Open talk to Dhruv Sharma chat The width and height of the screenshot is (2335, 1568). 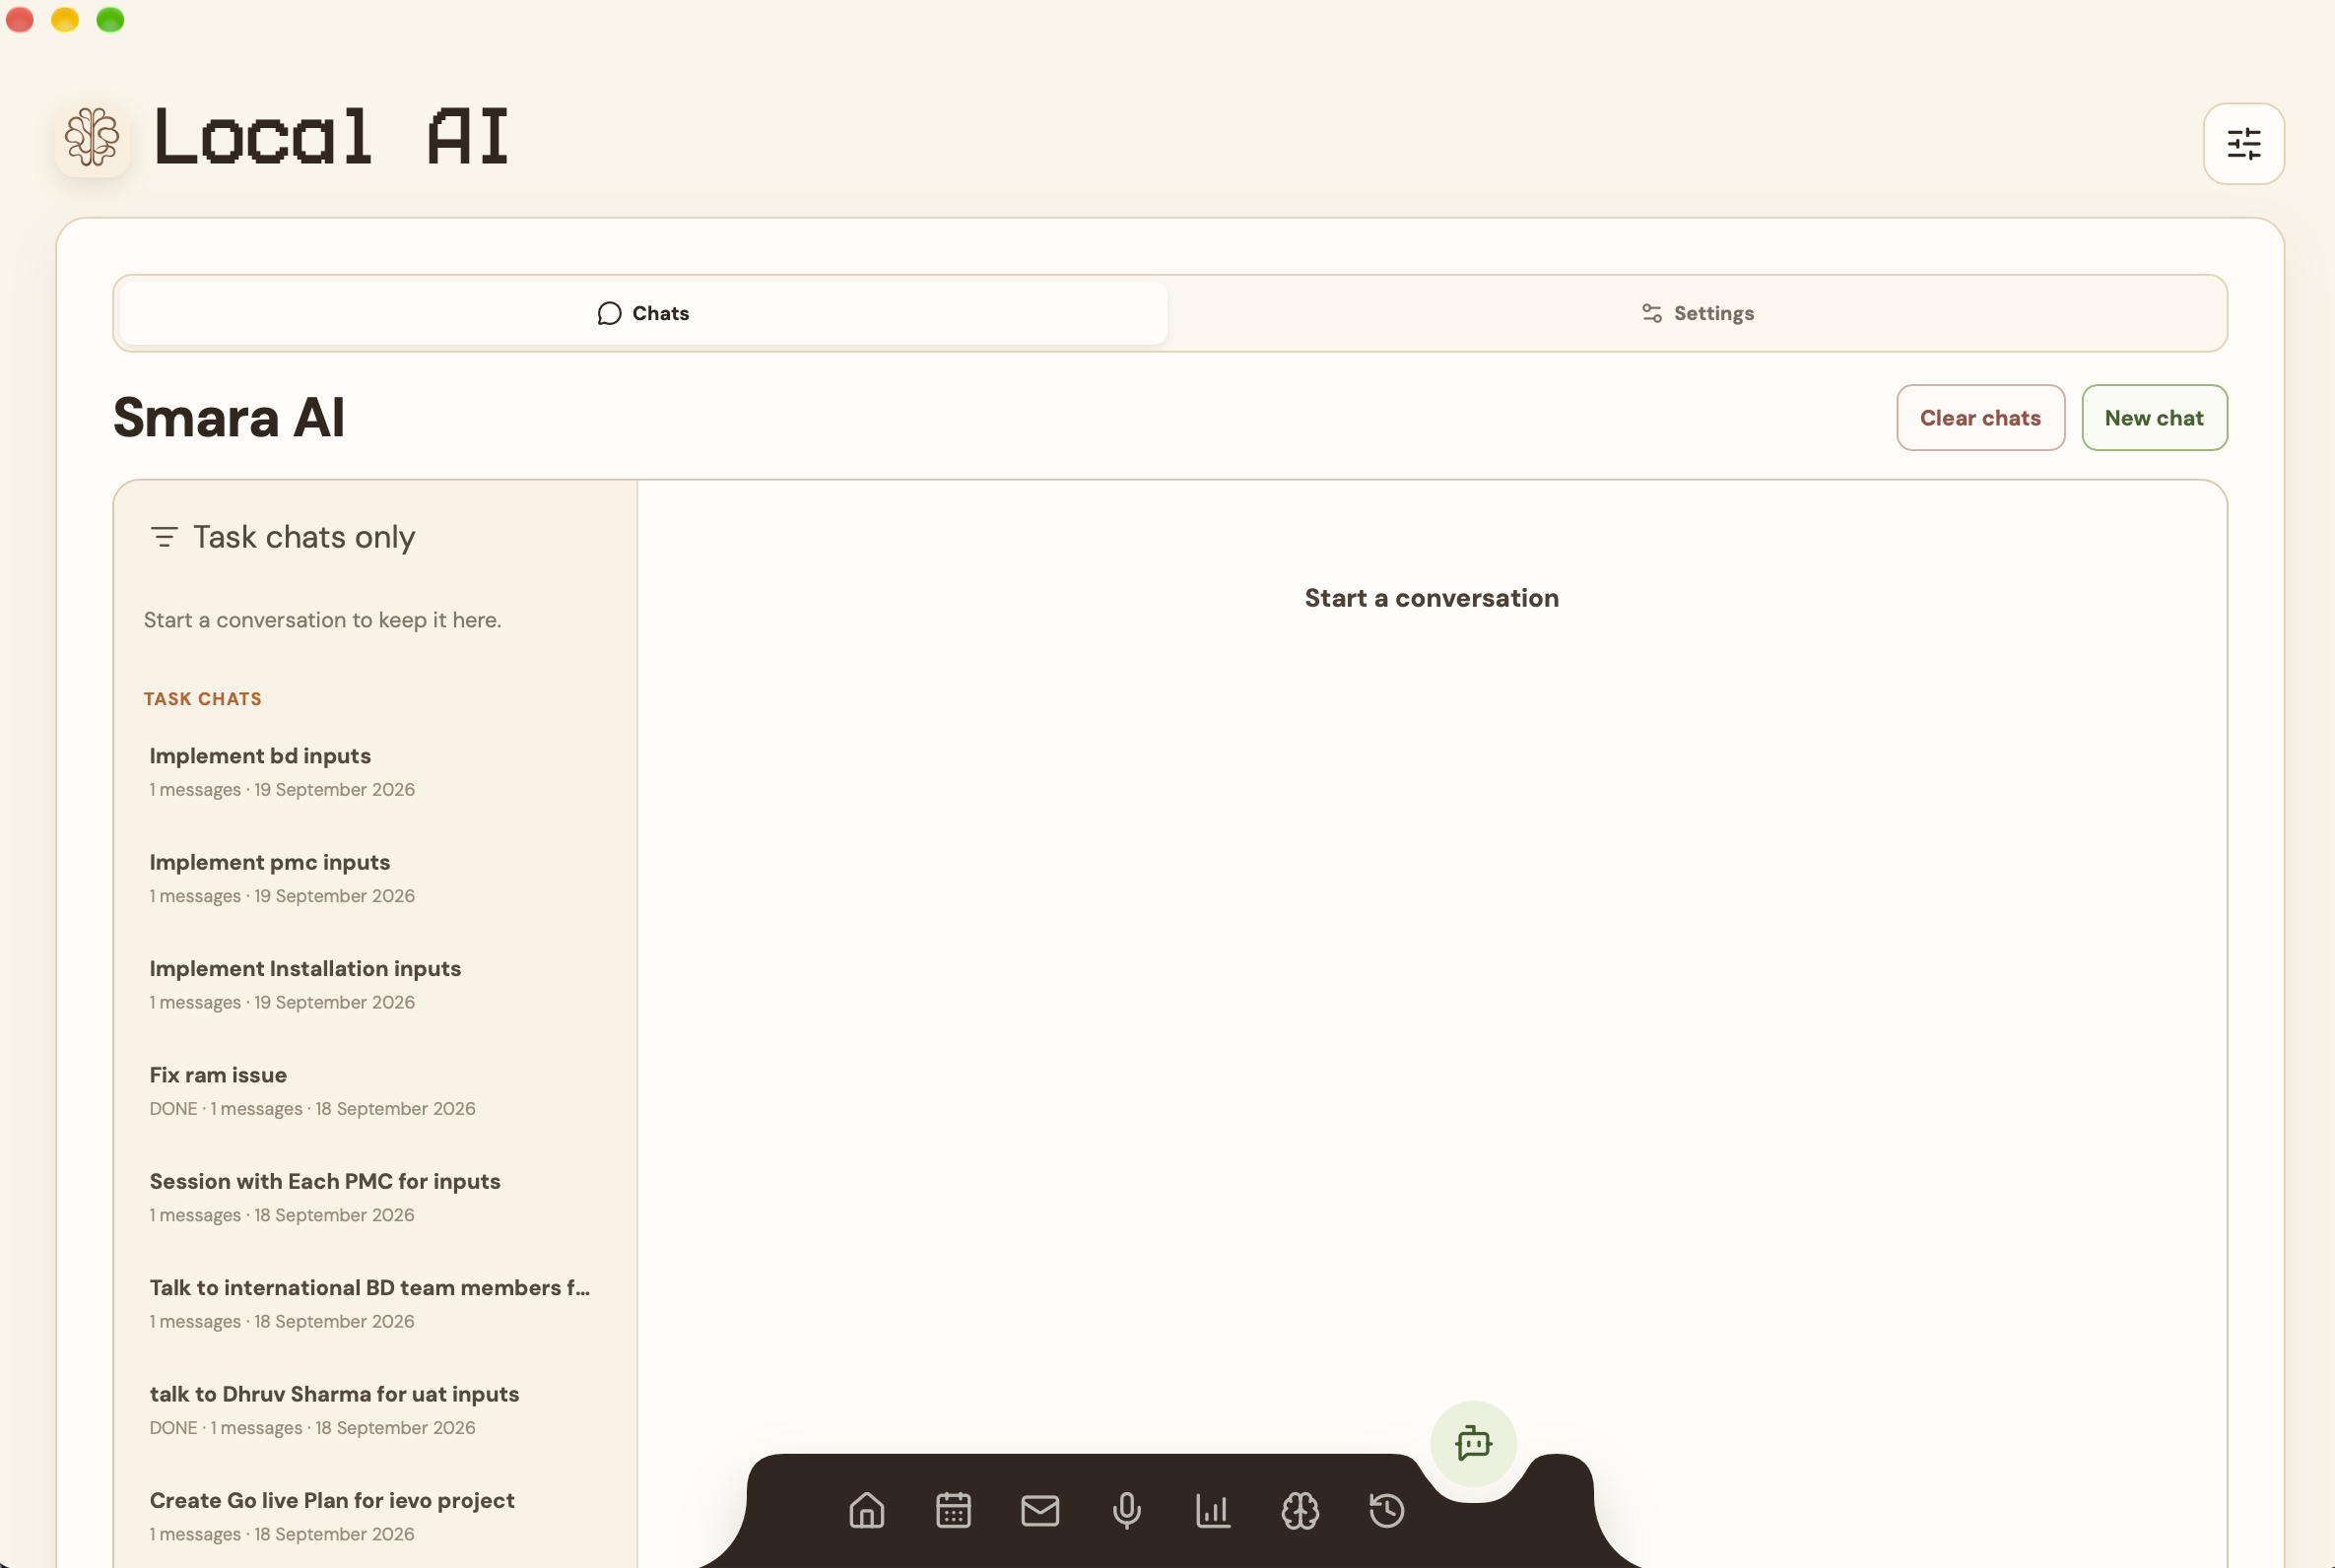[x=374, y=1410]
